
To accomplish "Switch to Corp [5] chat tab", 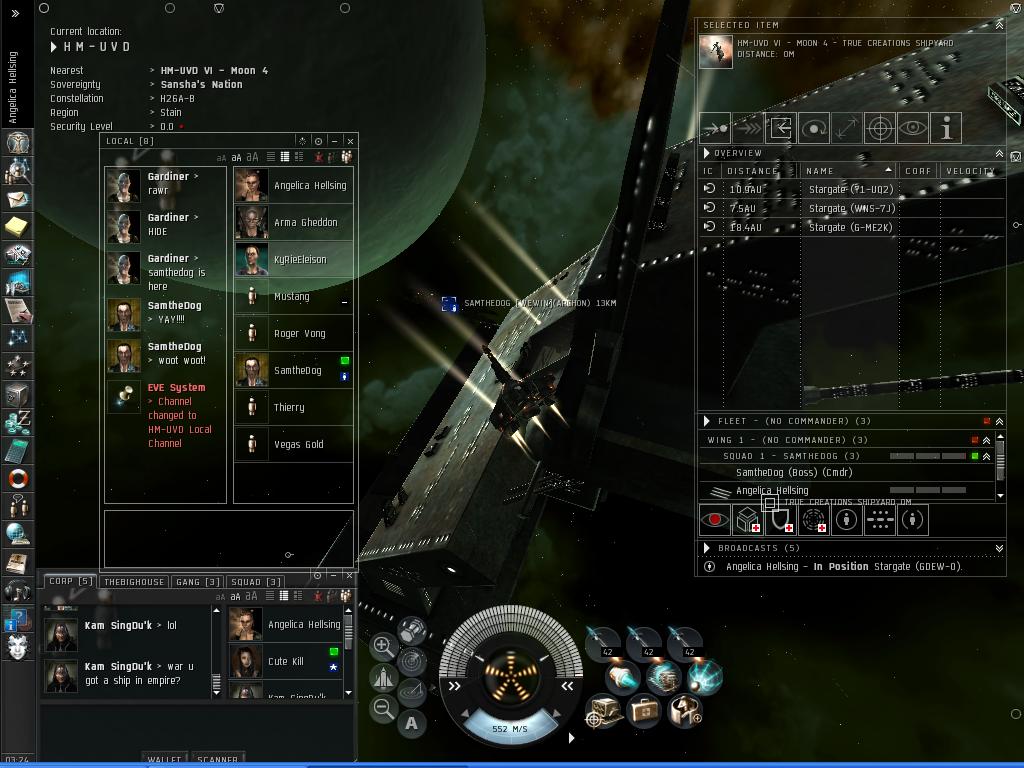I will coord(71,581).
